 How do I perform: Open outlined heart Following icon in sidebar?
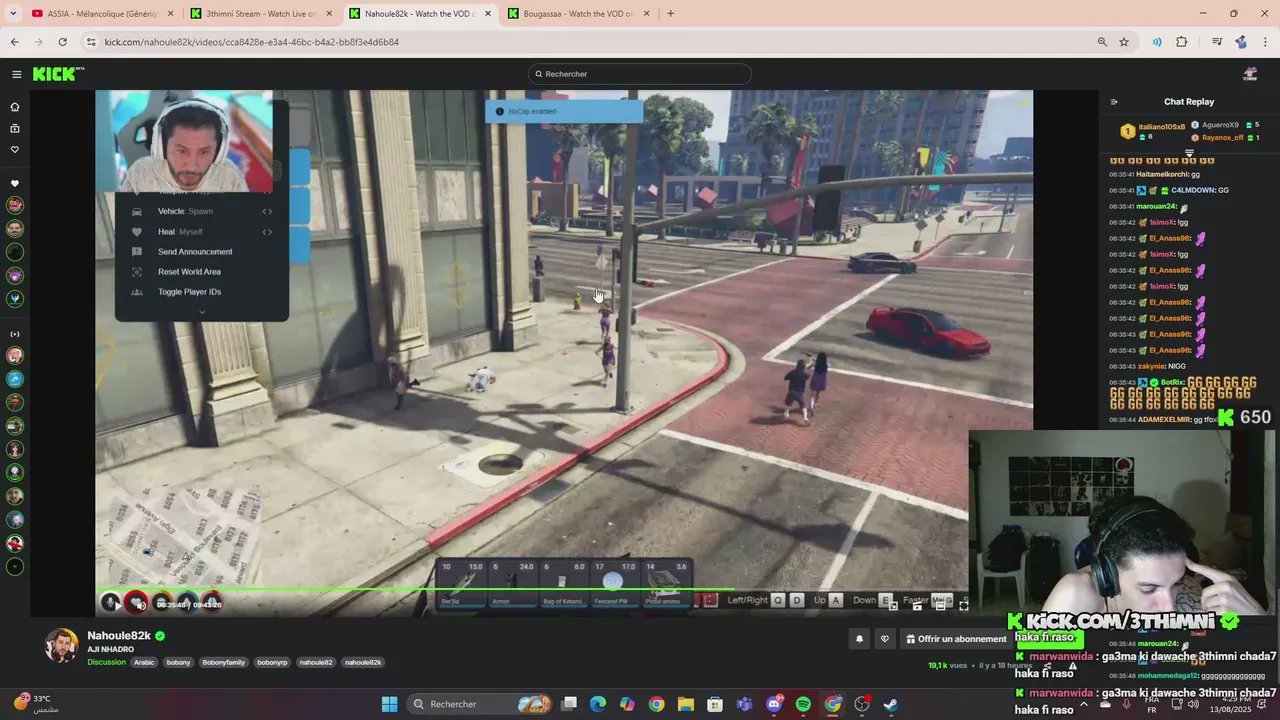click(15, 150)
